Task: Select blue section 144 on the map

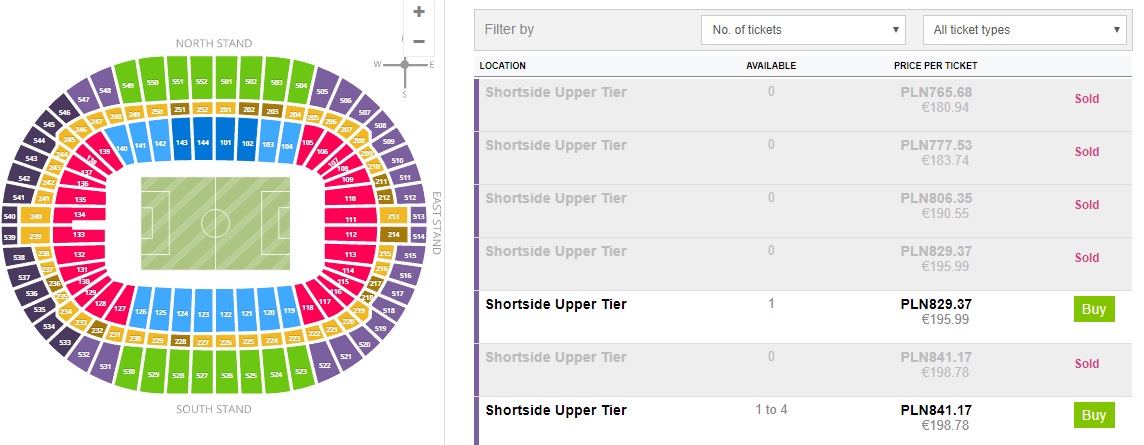Action: pos(203,143)
